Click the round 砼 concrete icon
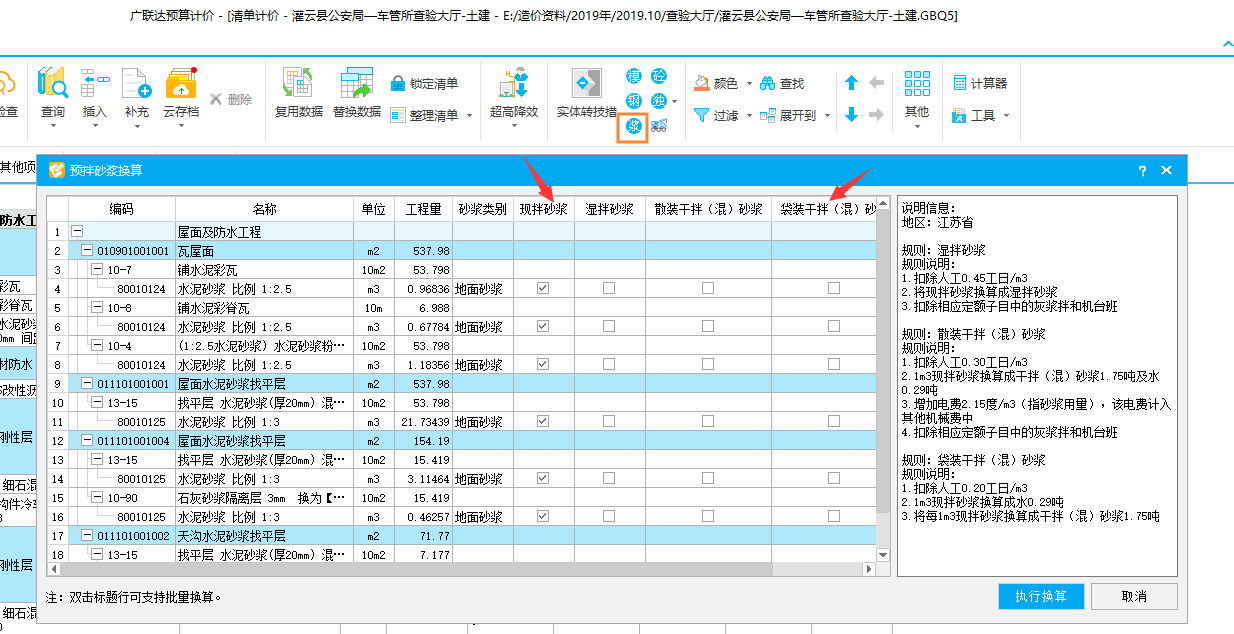Viewport: 1234px width, 634px height. tap(659, 77)
